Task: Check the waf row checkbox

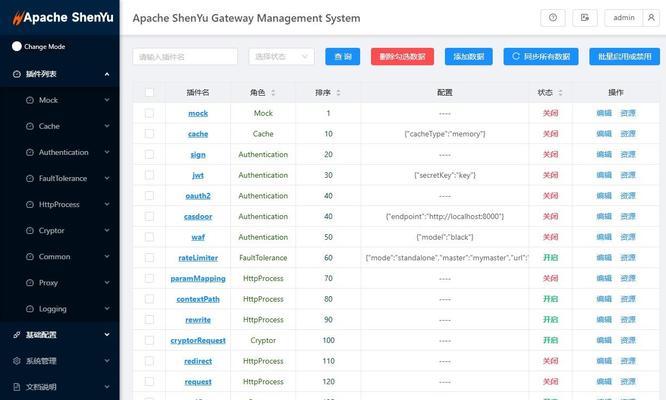Action: pyautogui.click(x=149, y=237)
